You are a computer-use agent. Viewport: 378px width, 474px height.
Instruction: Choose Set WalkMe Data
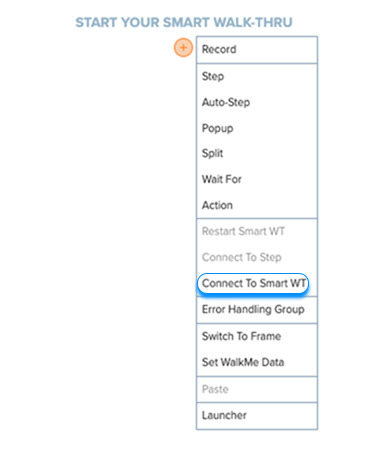pos(257,362)
